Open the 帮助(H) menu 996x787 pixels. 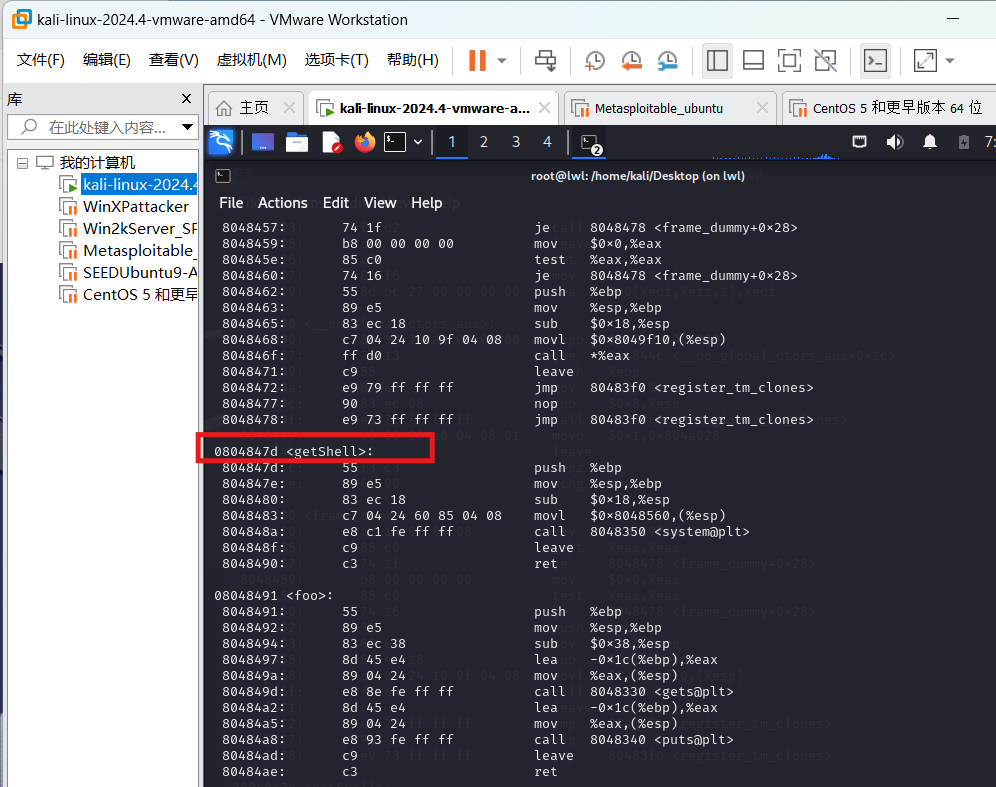(413, 60)
